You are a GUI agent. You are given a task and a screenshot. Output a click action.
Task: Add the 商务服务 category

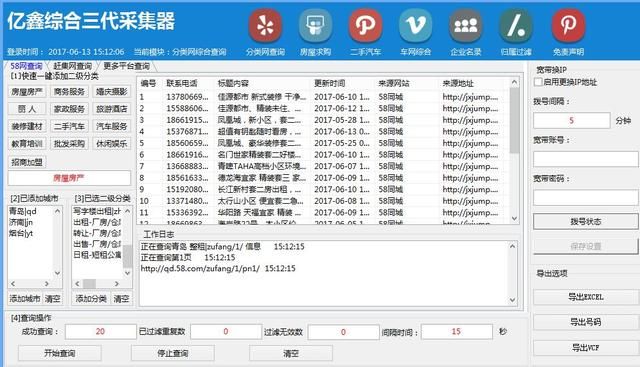point(69,92)
